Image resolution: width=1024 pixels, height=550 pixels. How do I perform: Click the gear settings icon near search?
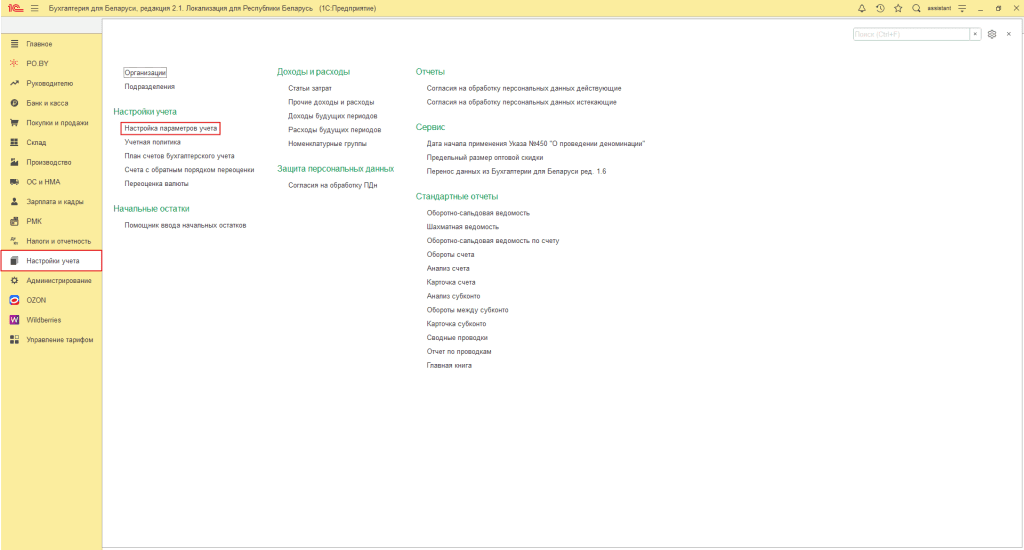coord(992,34)
